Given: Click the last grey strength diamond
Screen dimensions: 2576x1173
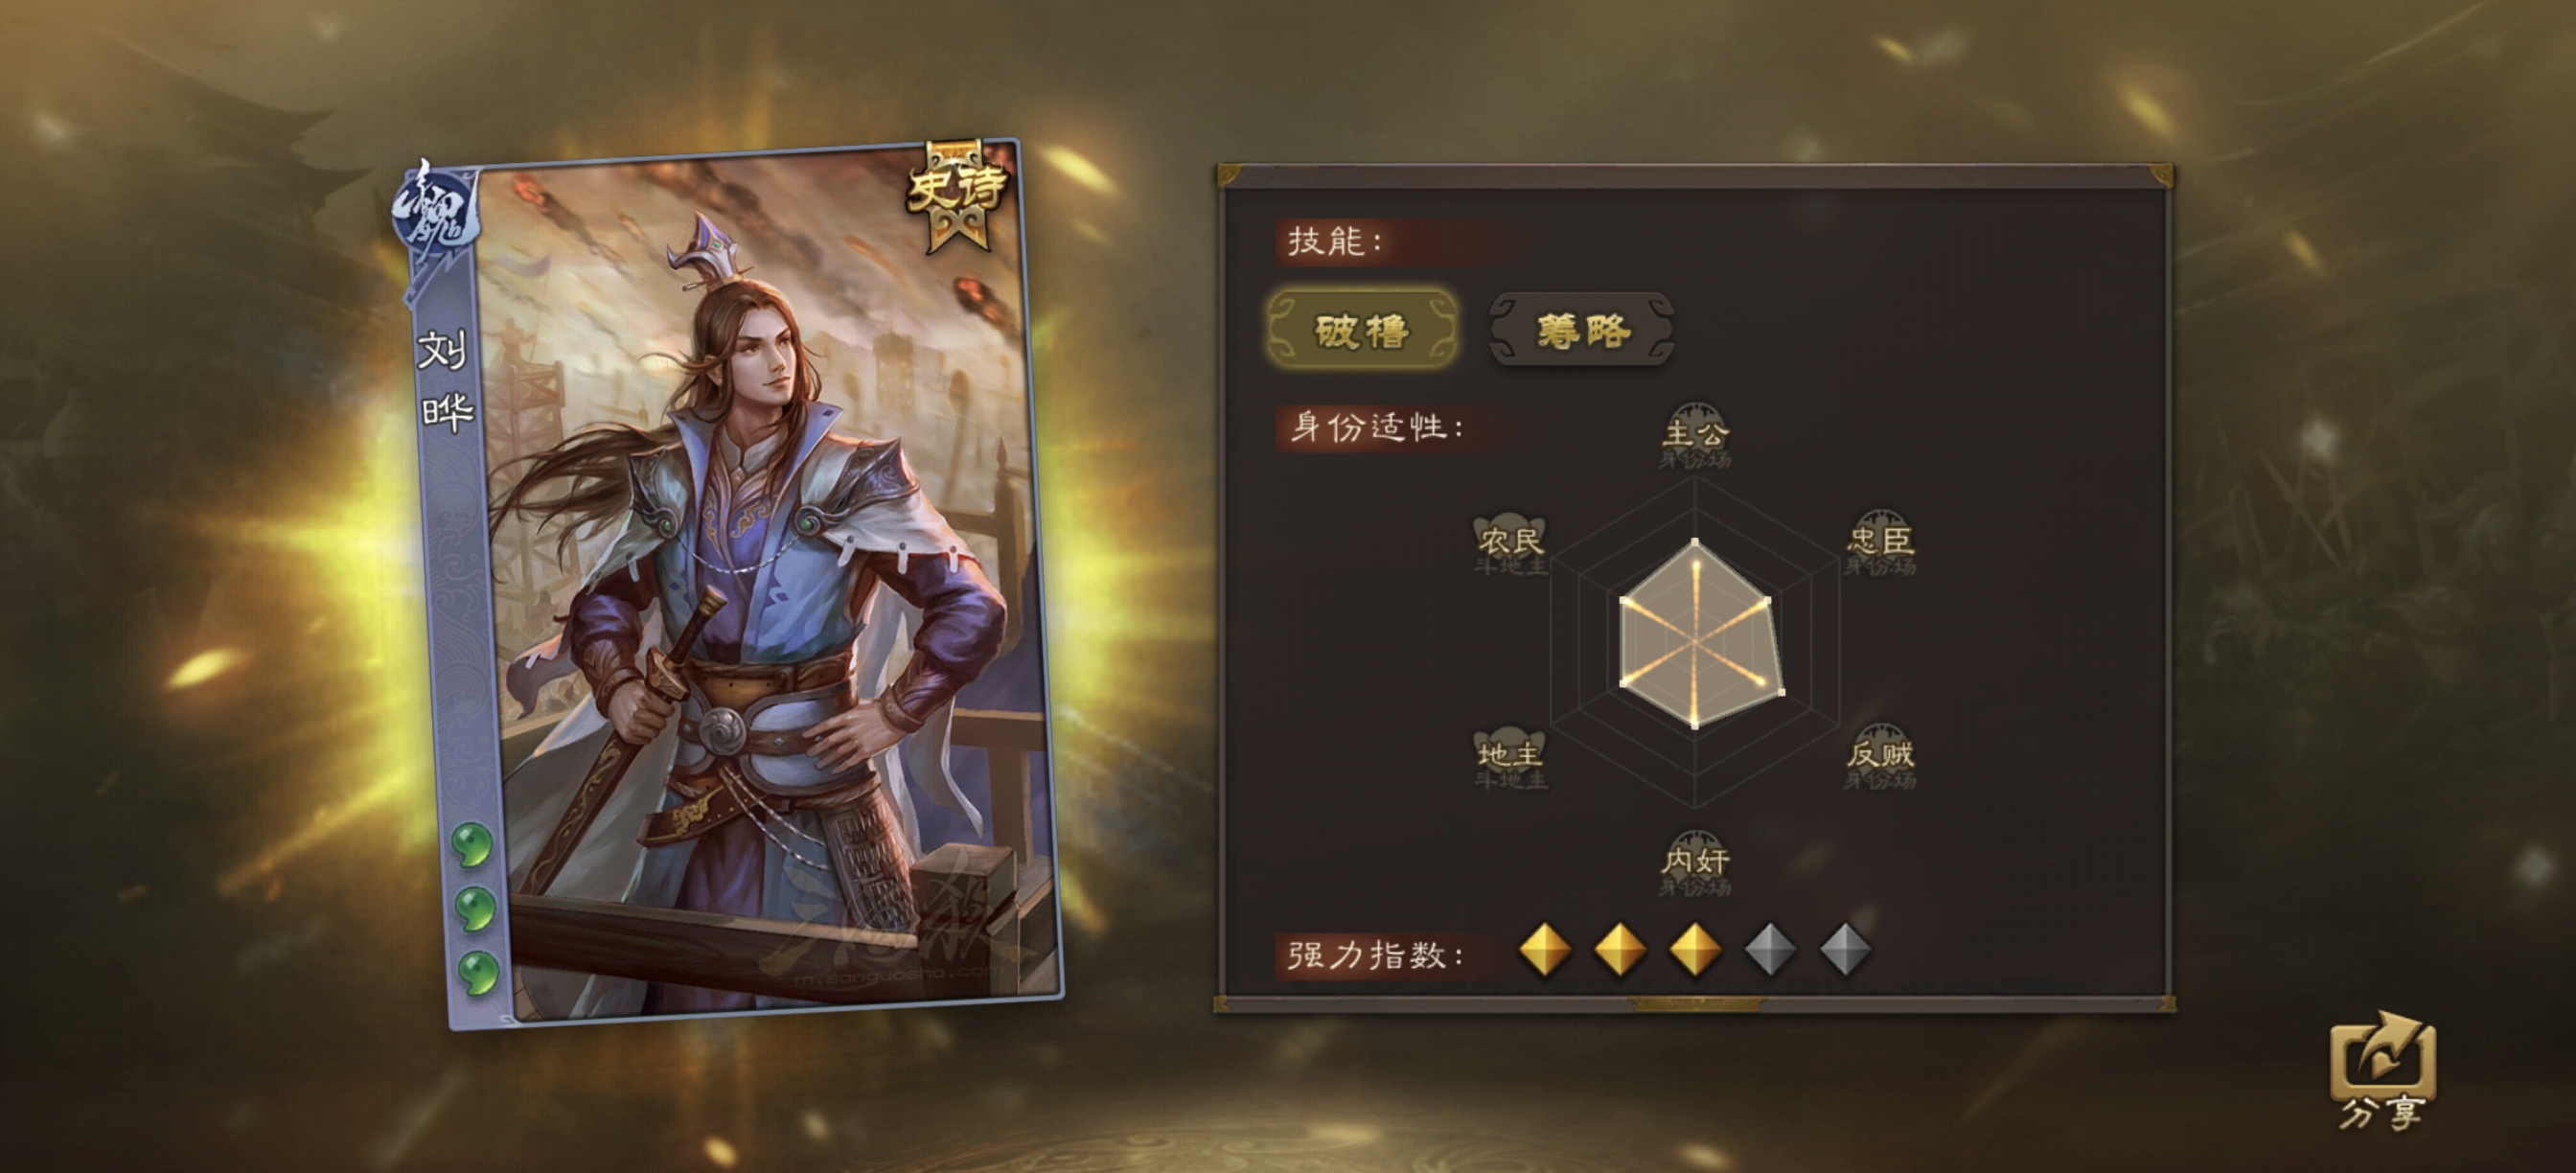Looking at the screenshot, I should click(x=1845, y=950).
